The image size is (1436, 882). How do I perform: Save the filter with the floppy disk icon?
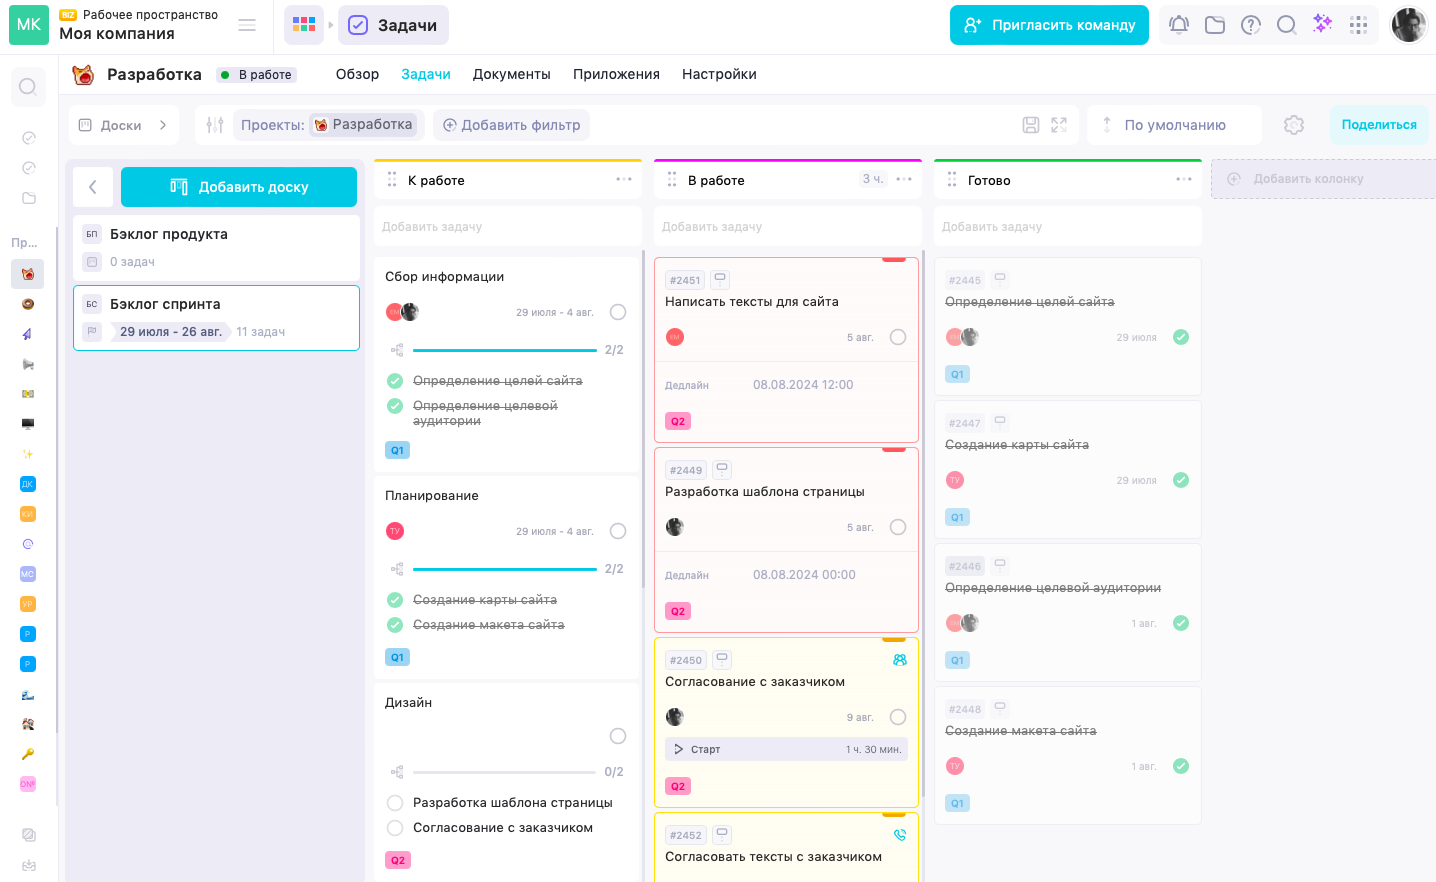pyautogui.click(x=1031, y=125)
